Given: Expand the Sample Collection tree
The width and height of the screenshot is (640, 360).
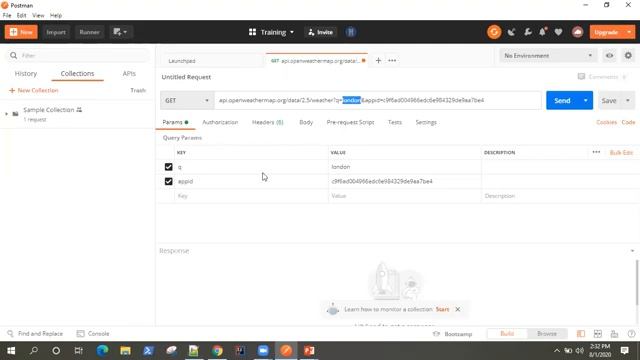Looking at the screenshot, I should coord(6,114).
